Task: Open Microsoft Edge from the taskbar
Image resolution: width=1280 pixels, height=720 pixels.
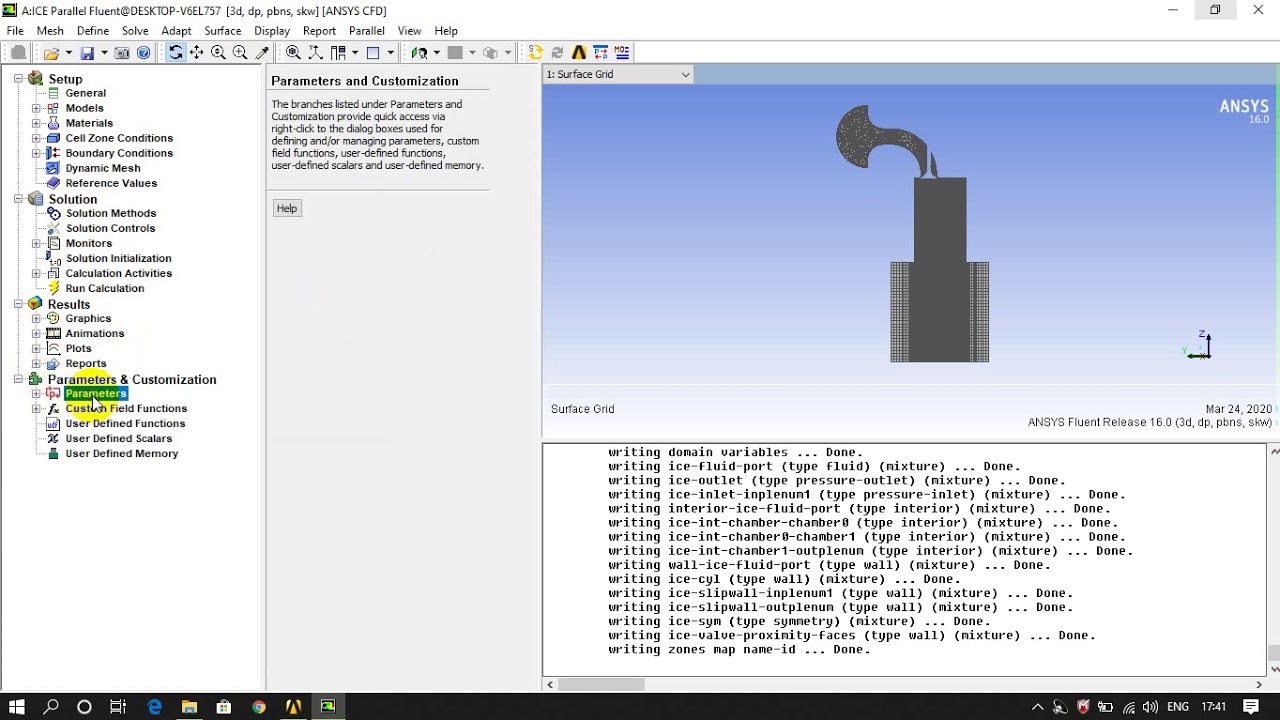Action: coord(155,707)
